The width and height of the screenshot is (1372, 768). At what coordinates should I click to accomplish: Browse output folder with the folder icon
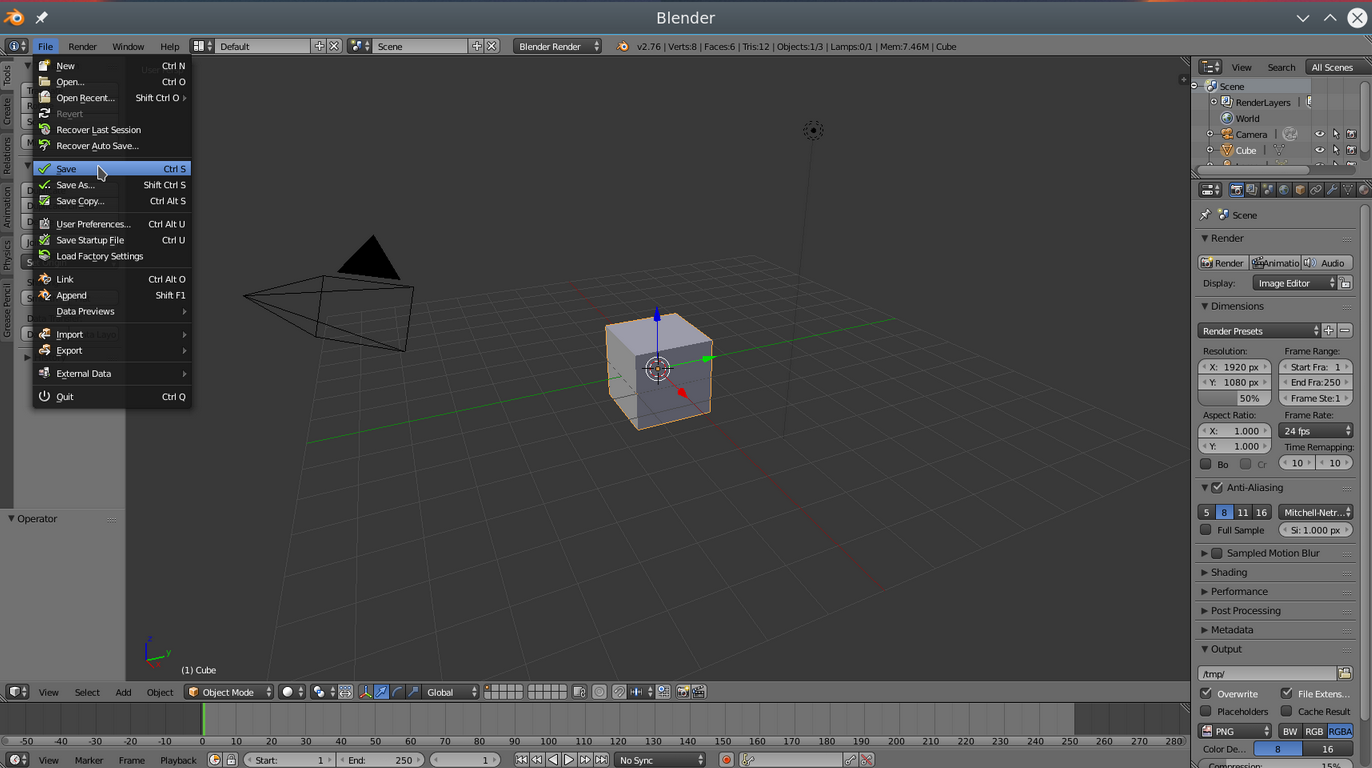(x=1345, y=674)
